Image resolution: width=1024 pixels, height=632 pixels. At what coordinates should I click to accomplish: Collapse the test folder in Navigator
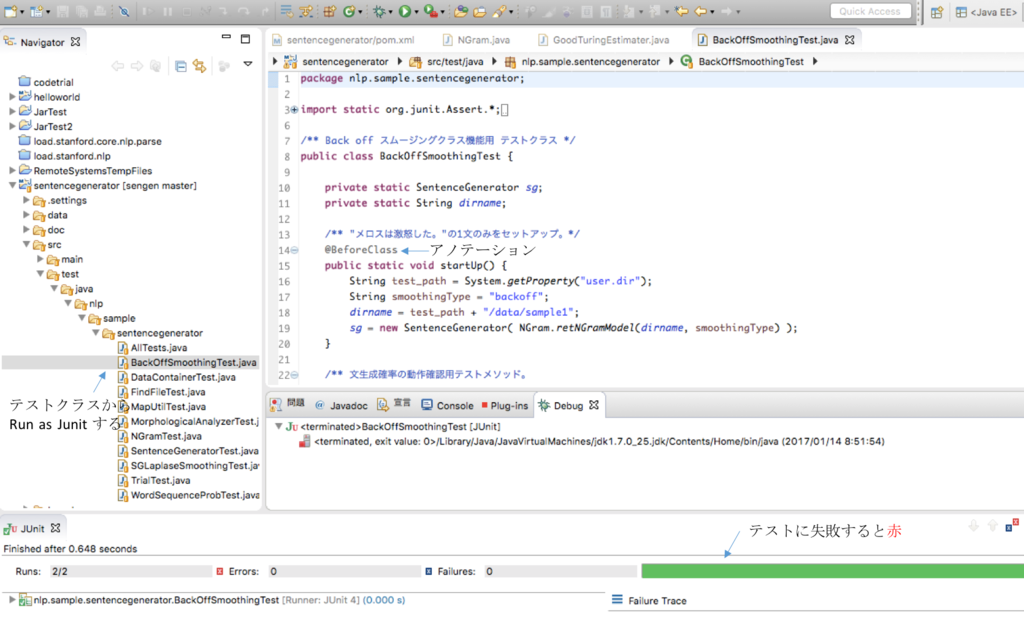tap(40, 274)
